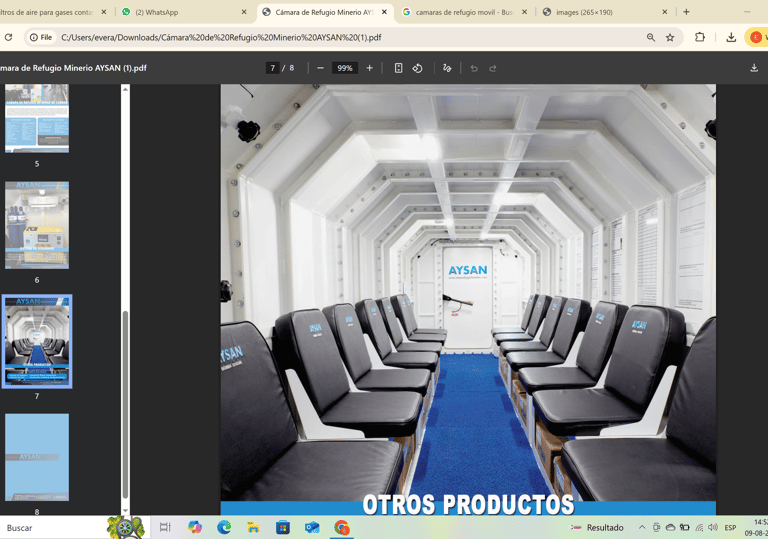This screenshot has width=768, height=539.
Task: Open the volume control in tray
Action: click(x=713, y=527)
